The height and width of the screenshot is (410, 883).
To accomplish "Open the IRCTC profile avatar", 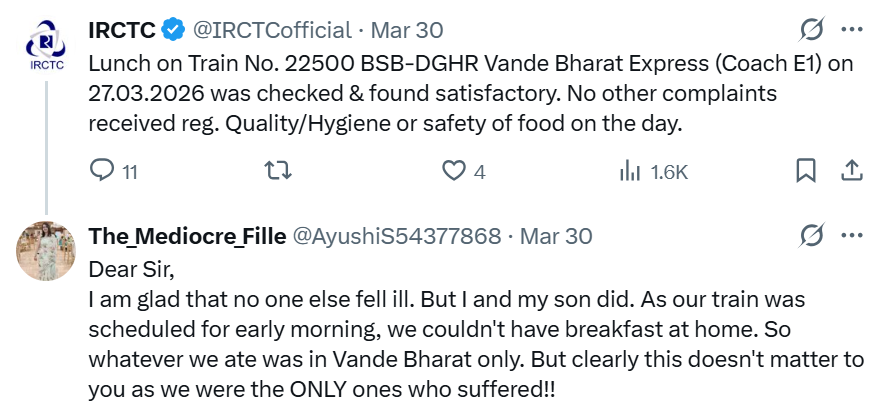I will 46,49.
